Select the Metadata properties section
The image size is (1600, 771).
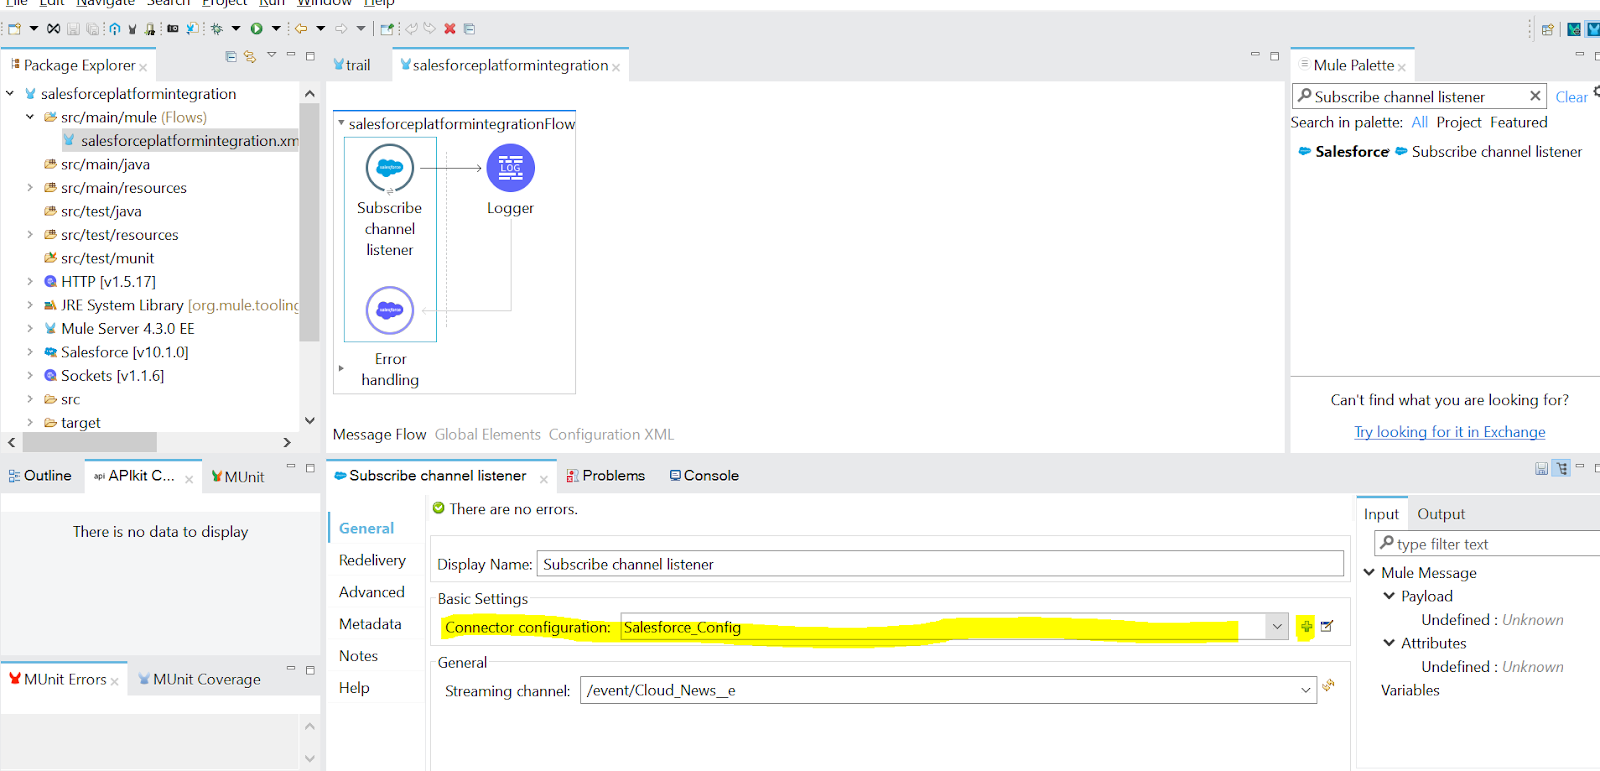point(370,624)
